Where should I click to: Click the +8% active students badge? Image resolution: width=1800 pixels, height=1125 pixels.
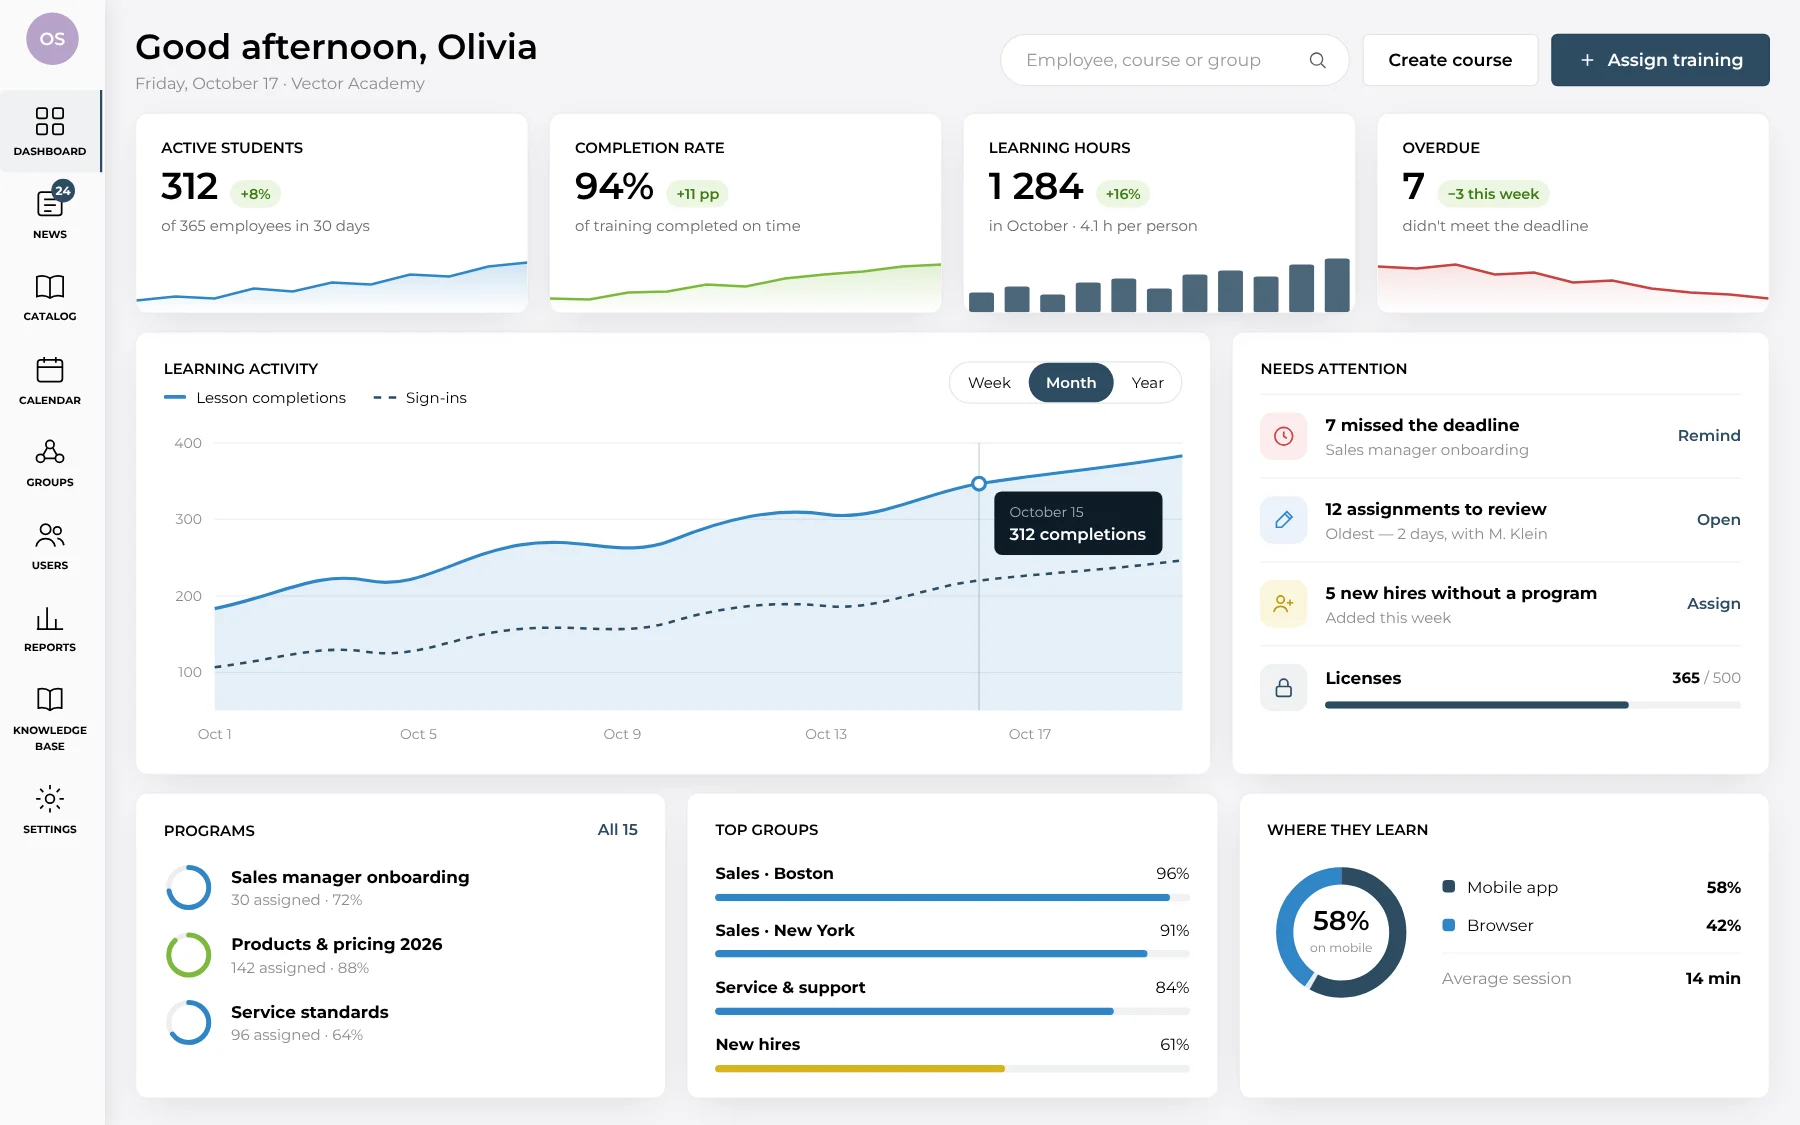coord(255,194)
